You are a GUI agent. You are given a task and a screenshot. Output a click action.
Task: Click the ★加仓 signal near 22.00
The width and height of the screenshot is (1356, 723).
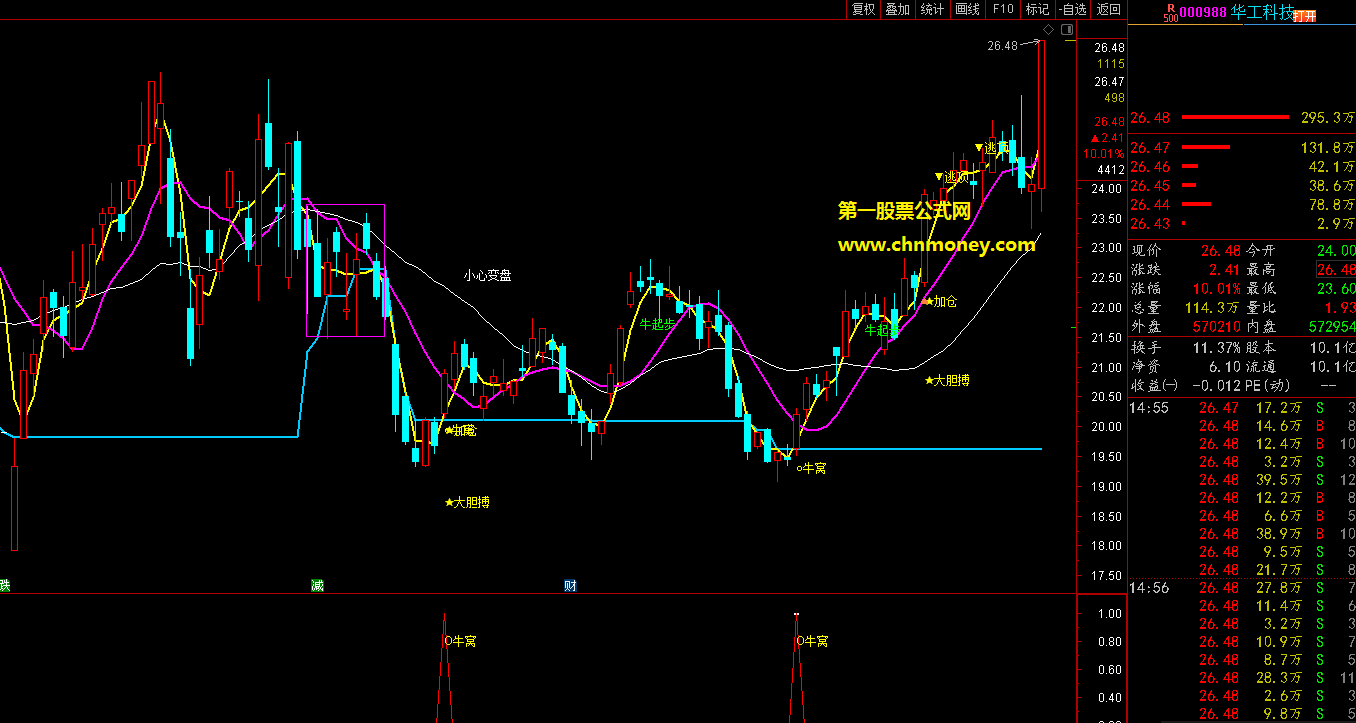coord(941,301)
